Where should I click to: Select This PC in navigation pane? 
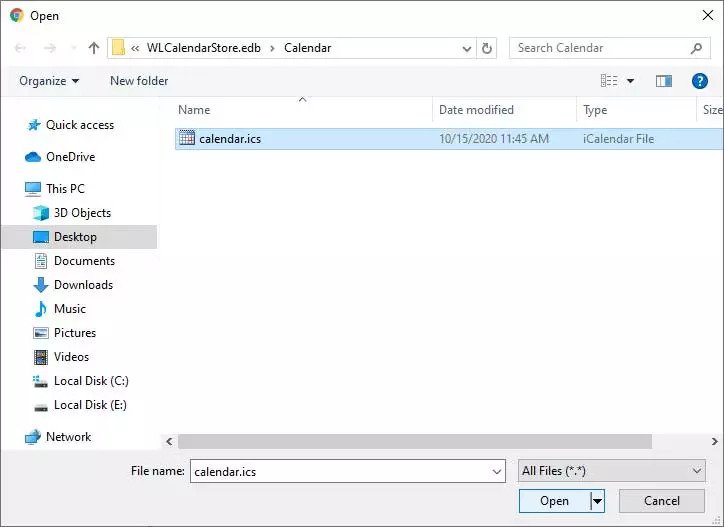(x=65, y=189)
